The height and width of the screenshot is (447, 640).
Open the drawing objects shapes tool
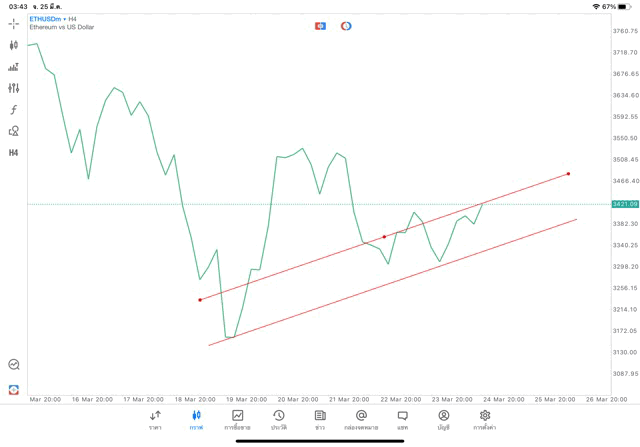tap(14, 131)
